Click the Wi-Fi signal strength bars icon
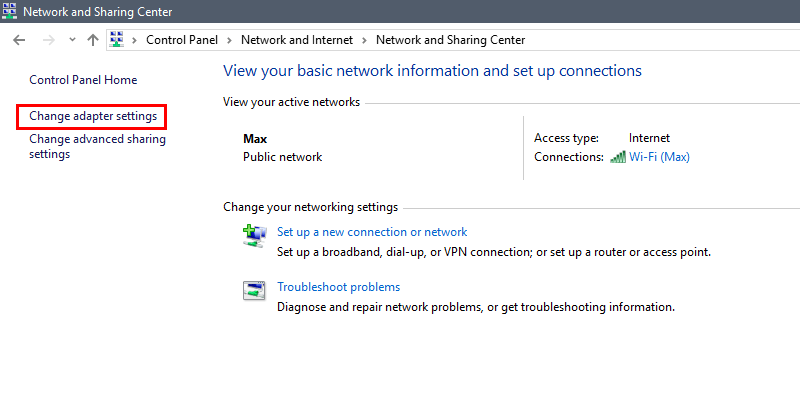The image size is (800, 400). (618, 158)
